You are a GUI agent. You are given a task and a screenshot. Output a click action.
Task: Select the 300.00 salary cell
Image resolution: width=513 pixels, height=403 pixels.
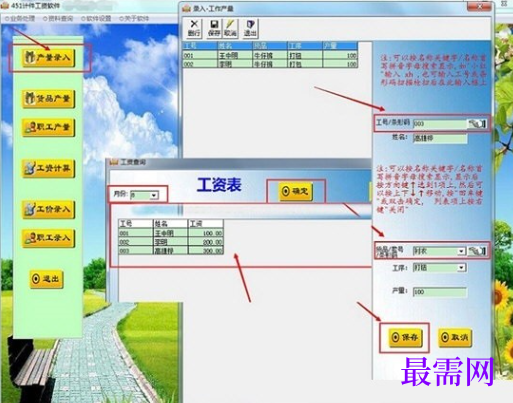(x=205, y=250)
